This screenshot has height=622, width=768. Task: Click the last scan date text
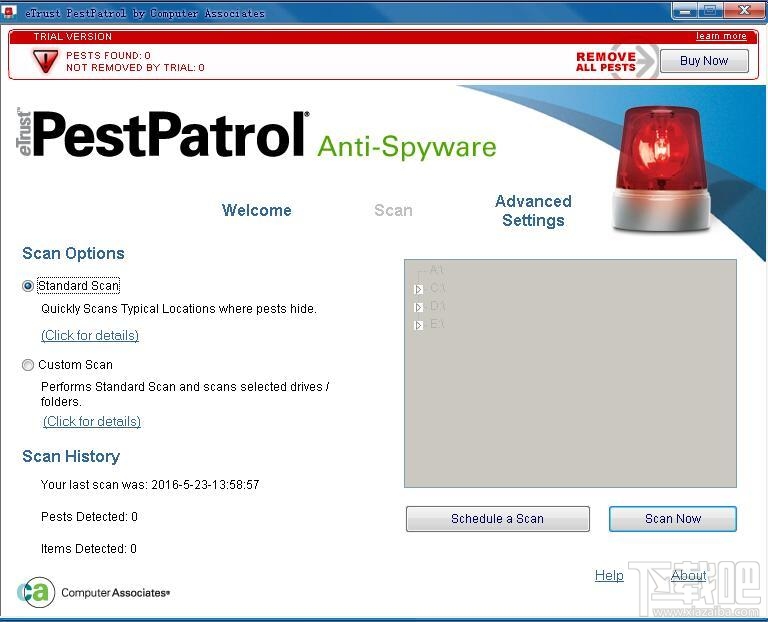[150, 485]
